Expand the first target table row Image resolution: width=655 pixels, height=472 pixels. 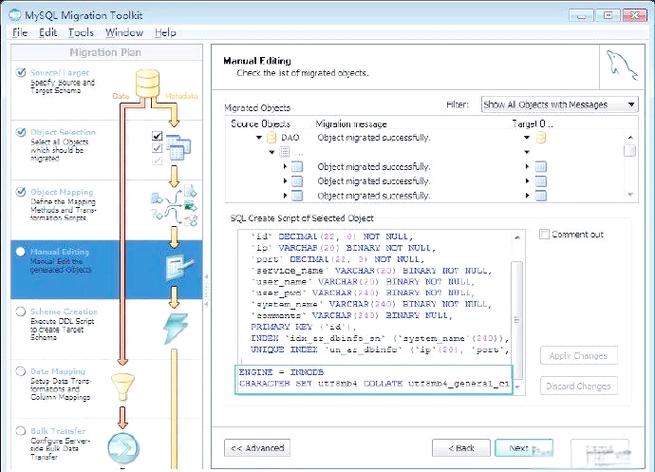pyautogui.click(x=527, y=167)
